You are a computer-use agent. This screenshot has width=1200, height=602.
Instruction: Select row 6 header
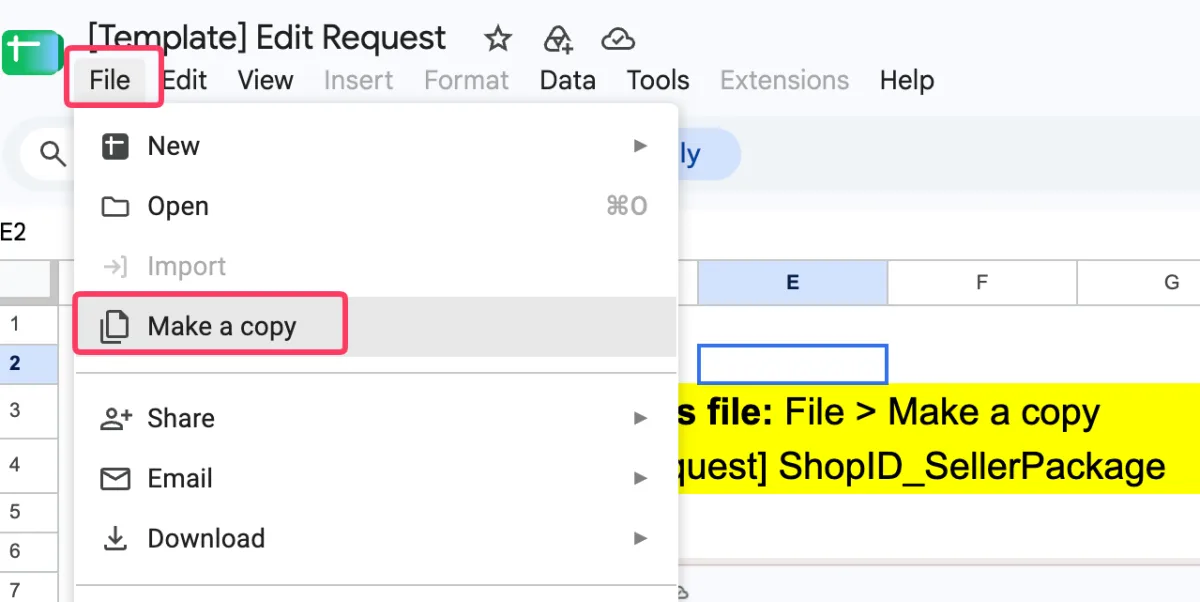pos(29,551)
